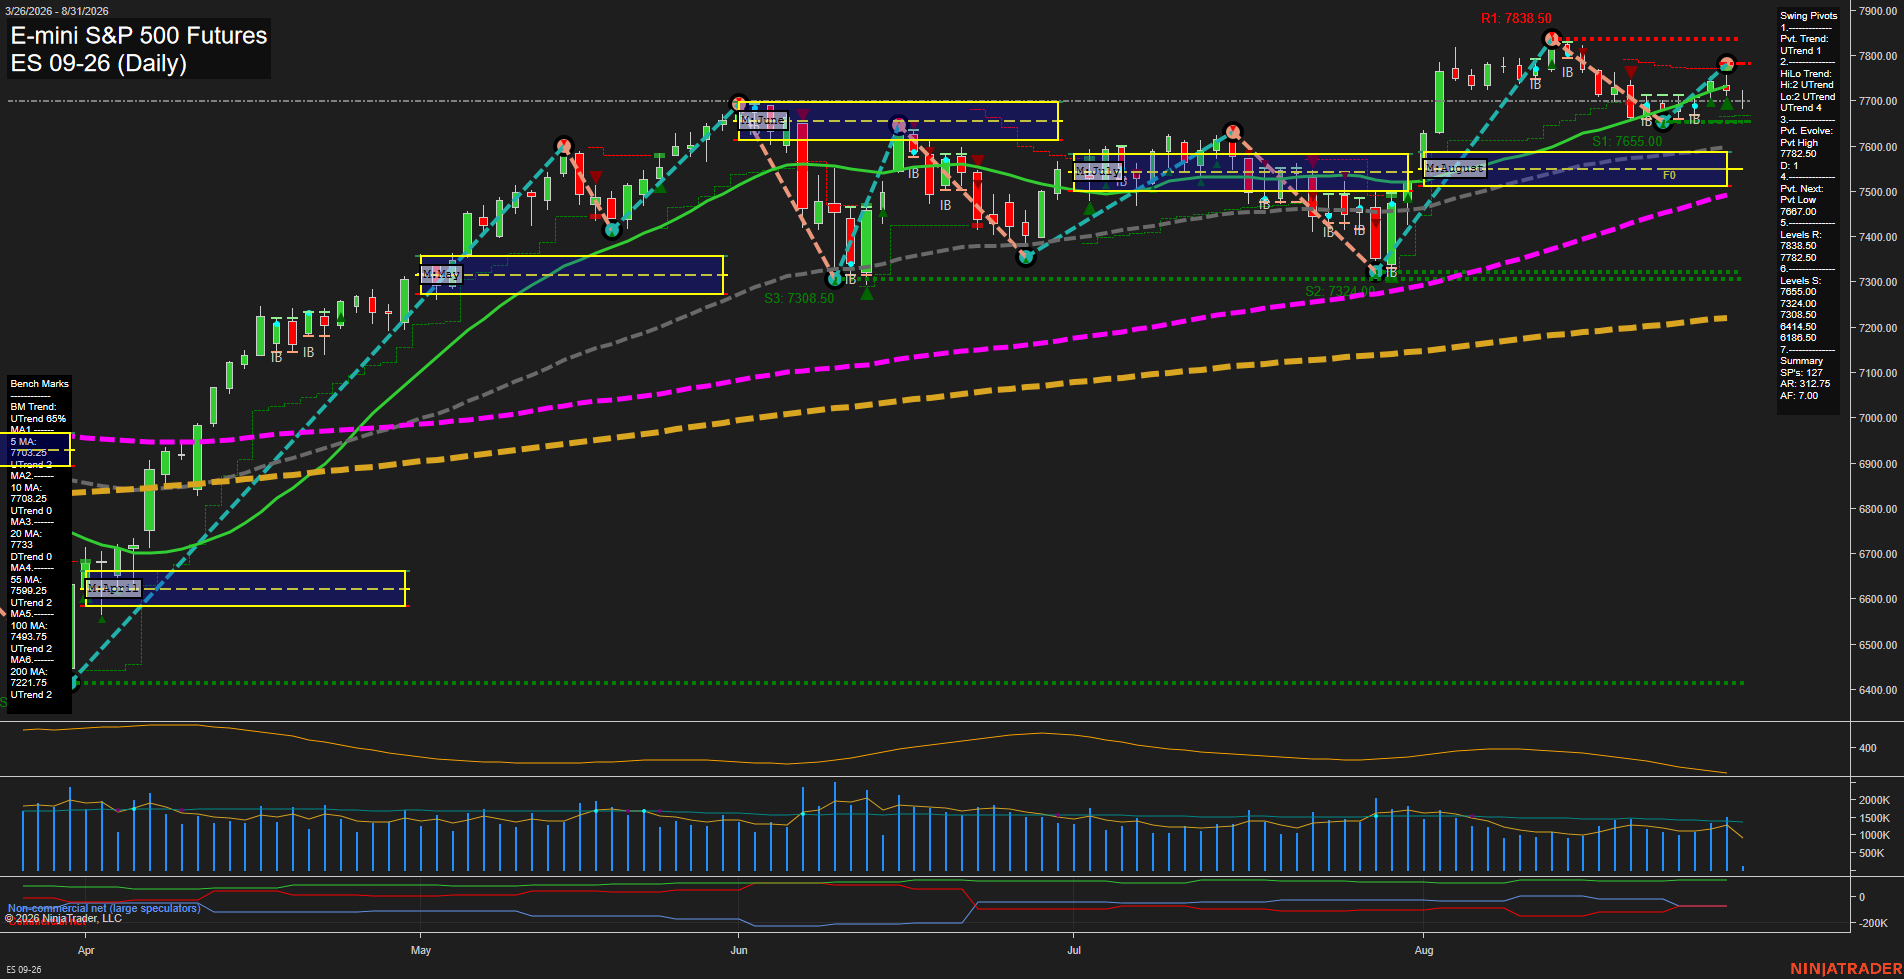
Task: Select the swing low pivot circle near S3 7308.50
Action: [835, 278]
